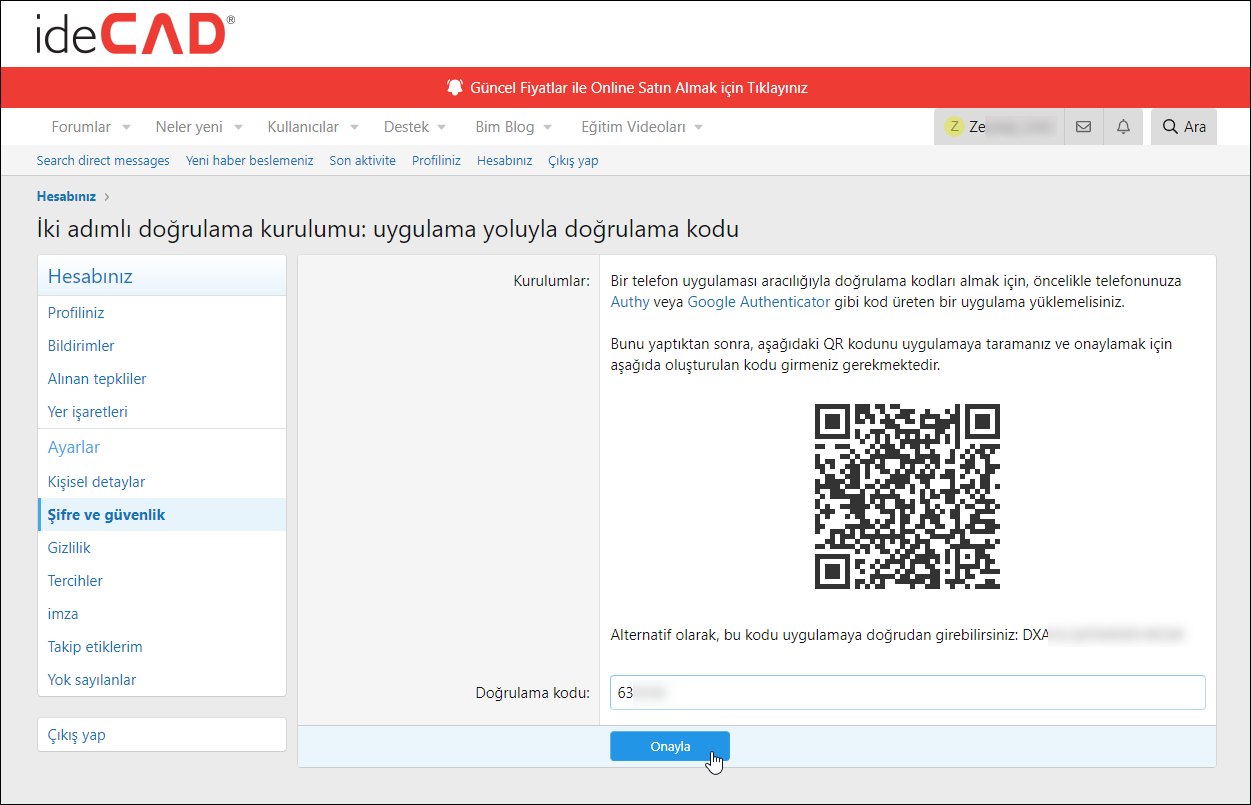This screenshot has width=1251, height=805.
Task: Select Yok sayılanlar in the sidebar
Action: tap(162, 680)
